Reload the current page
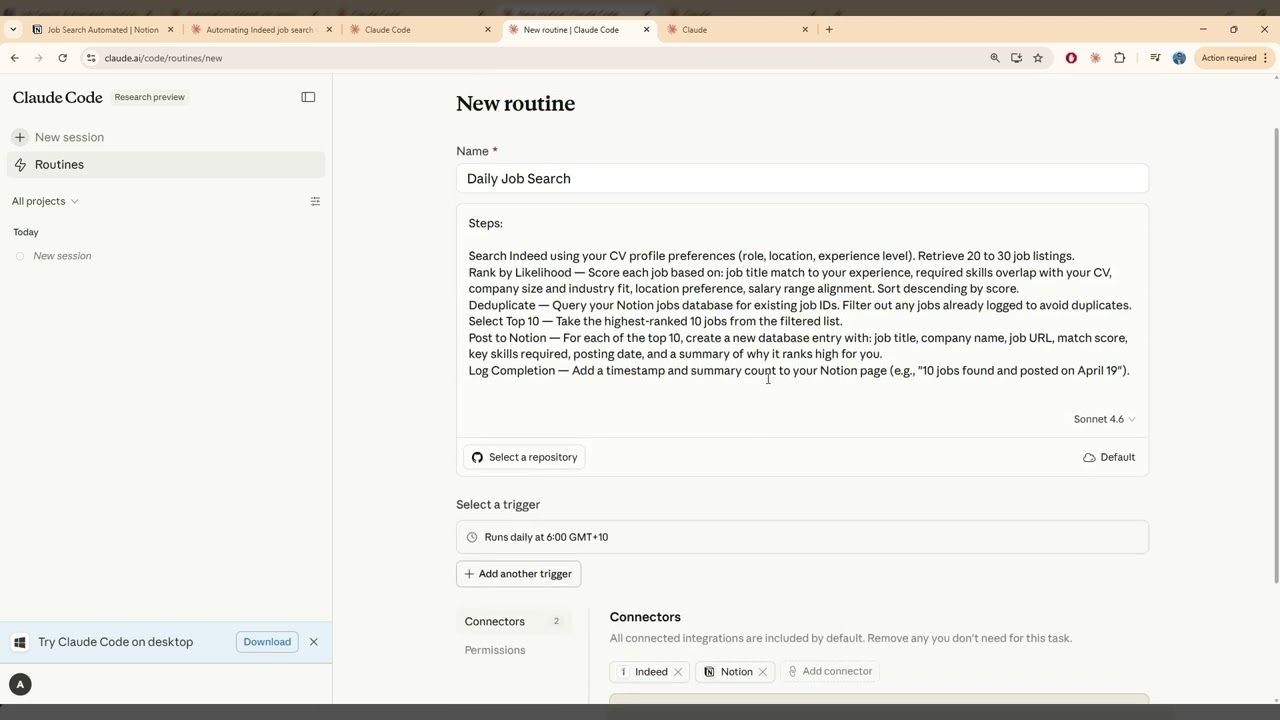Screen dimensions: 1280x720 [x=63, y=58]
